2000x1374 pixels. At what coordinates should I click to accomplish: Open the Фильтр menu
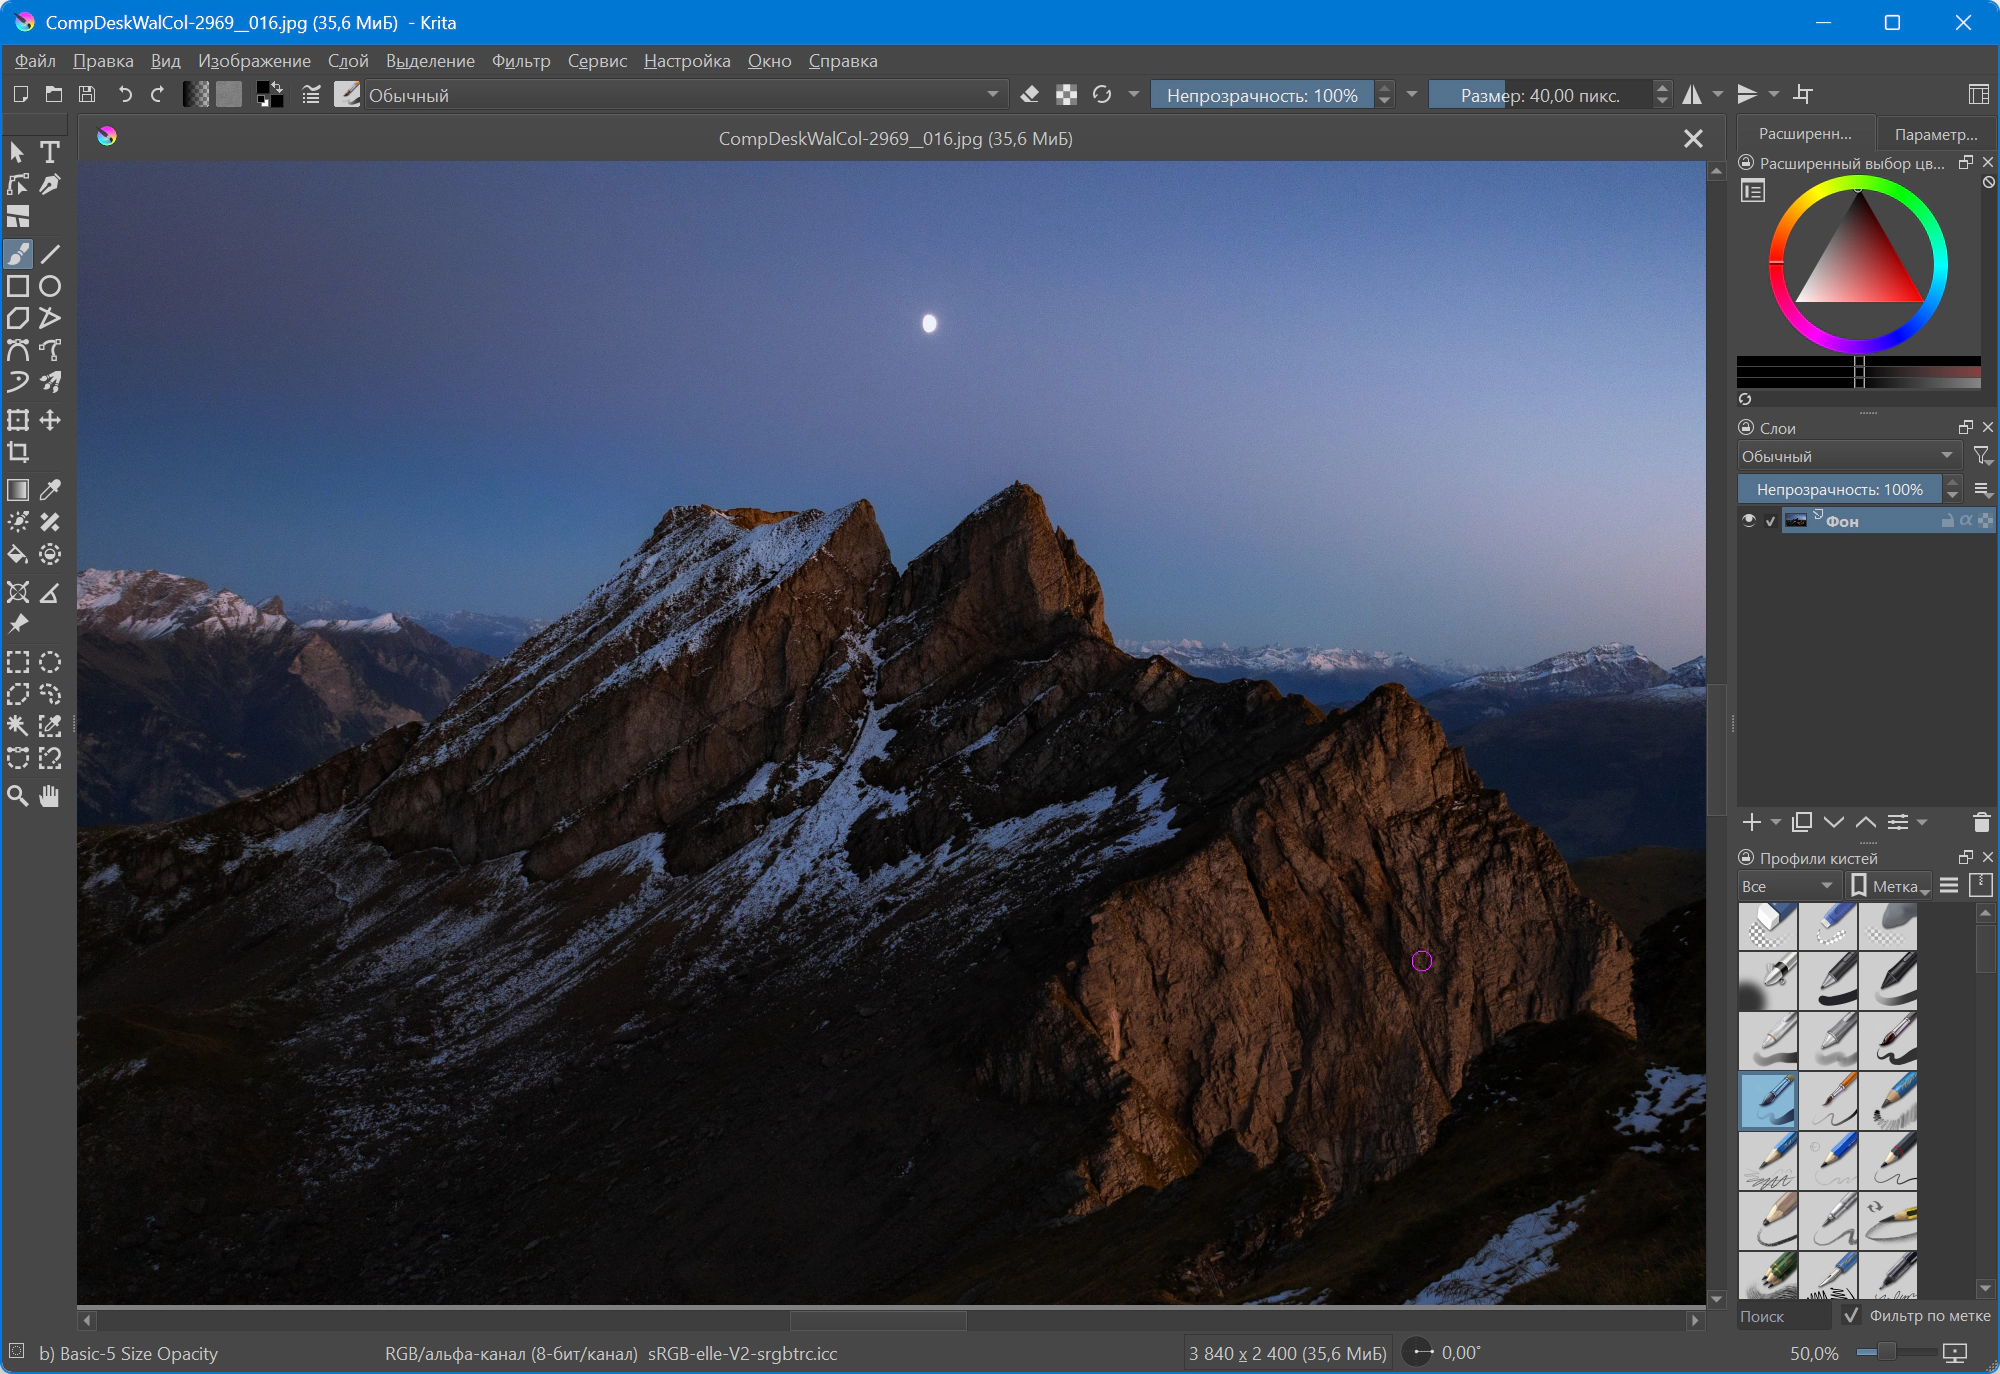point(521,61)
